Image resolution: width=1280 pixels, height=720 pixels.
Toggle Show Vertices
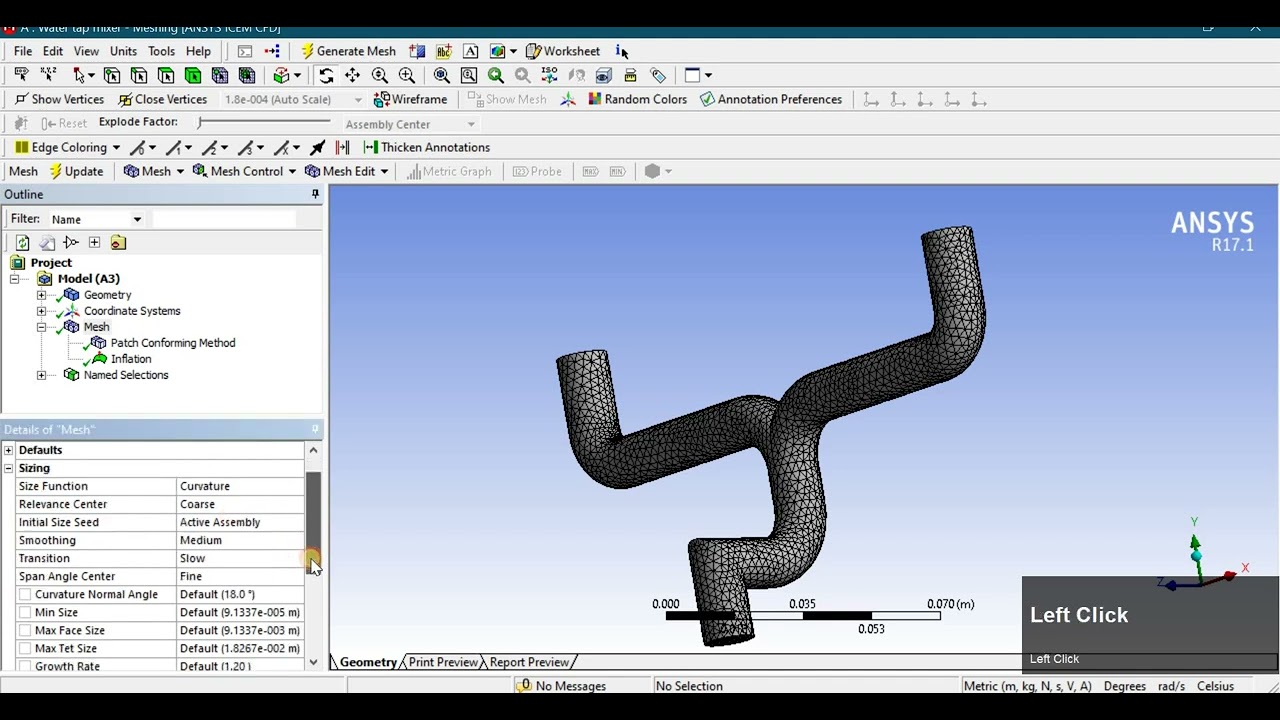(x=59, y=99)
